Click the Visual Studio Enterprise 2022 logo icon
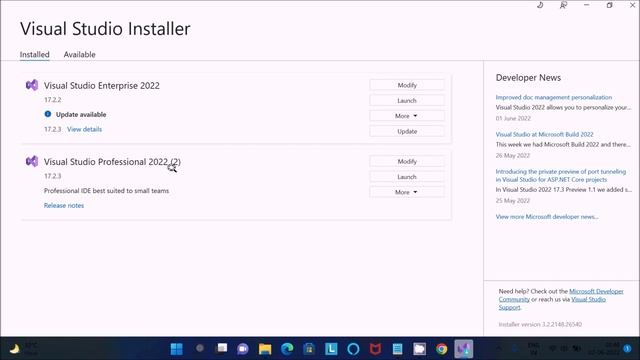 (32, 85)
